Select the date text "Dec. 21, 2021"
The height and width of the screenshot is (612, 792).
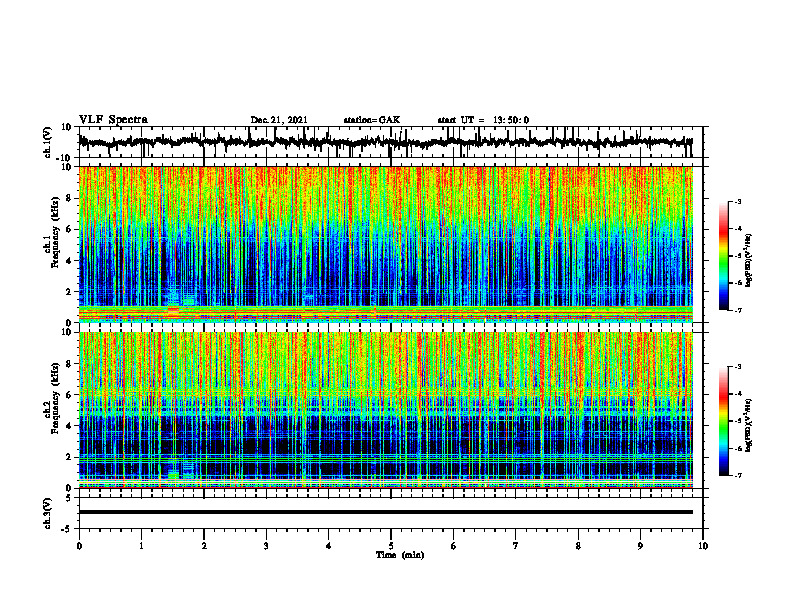point(279,120)
